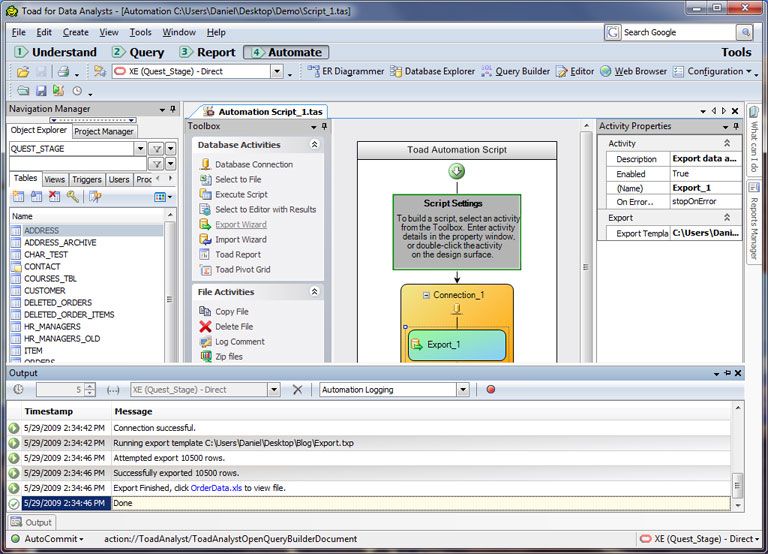
Task: Open the File menu
Action: [x=19, y=32]
